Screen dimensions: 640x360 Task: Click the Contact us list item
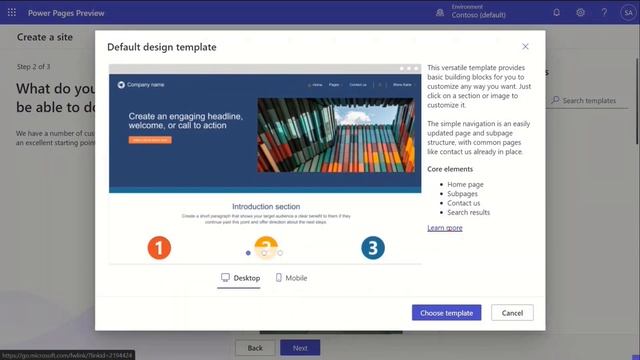pyautogui.click(x=464, y=203)
